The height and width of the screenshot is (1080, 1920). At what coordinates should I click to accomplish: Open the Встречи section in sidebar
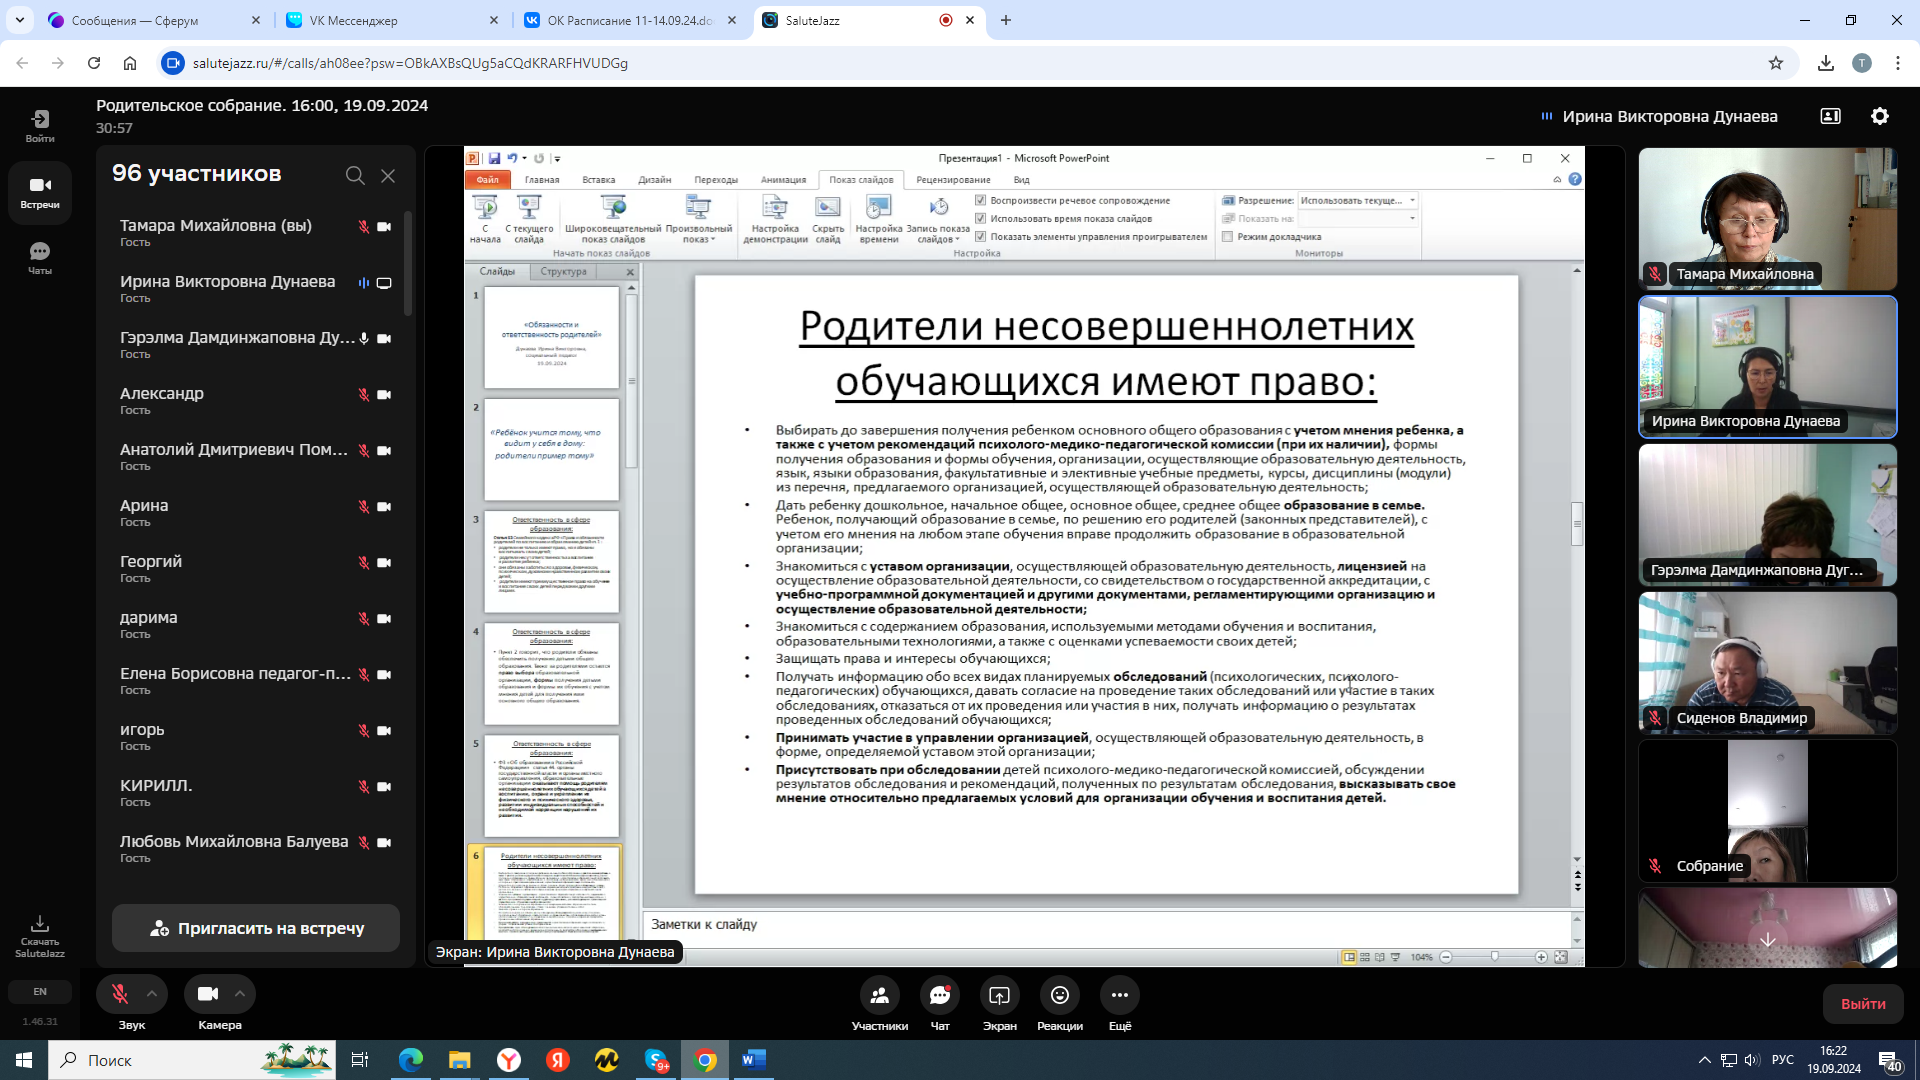point(40,193)
